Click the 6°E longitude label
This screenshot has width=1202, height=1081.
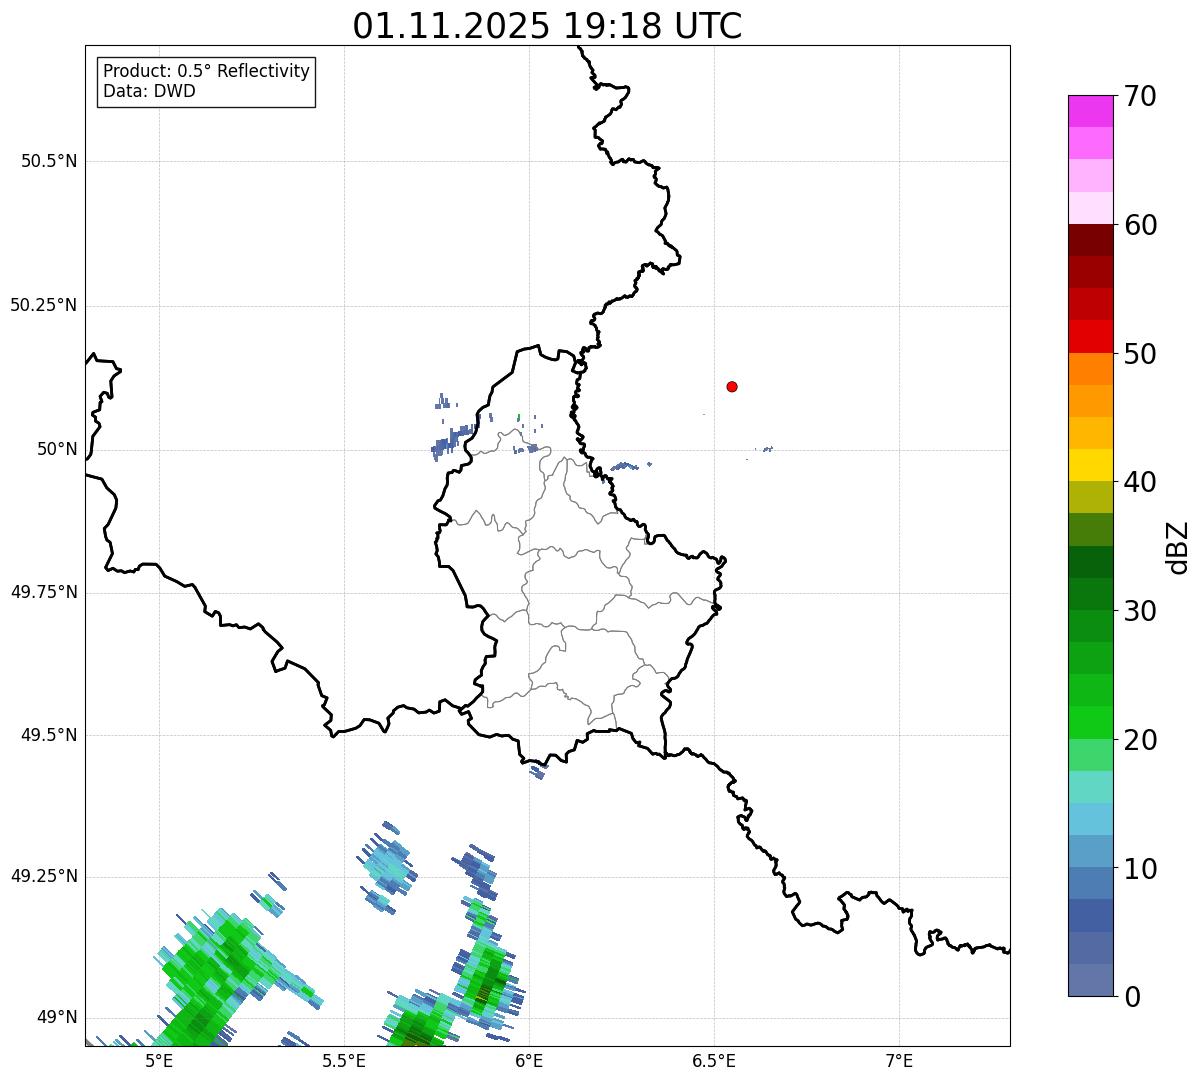tap(529, 1061)
